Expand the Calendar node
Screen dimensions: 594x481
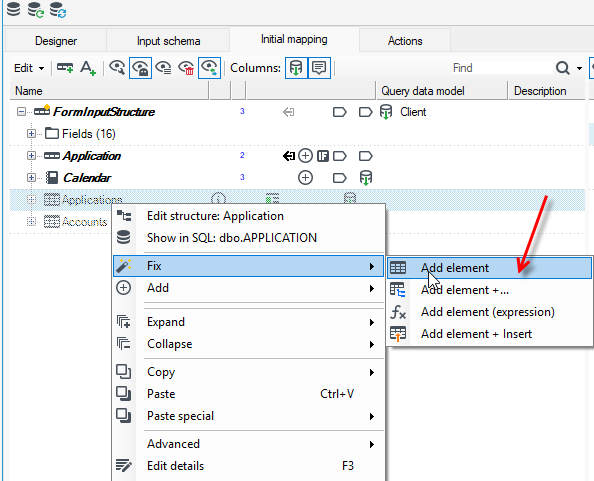point(31,178)
